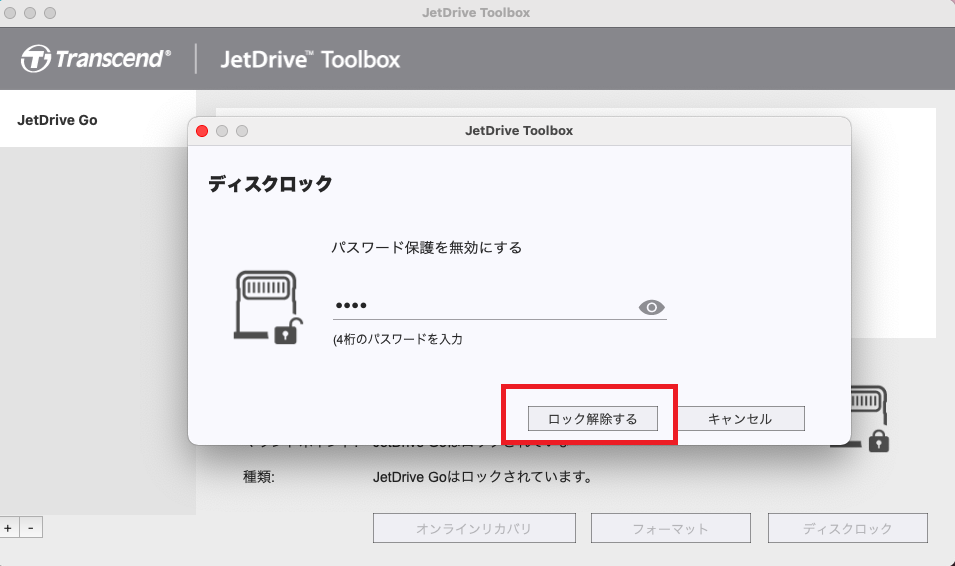This screenshot has width=955, height=566.
Task: Click the Transcend logo in header
Action: tap(96, 59)
